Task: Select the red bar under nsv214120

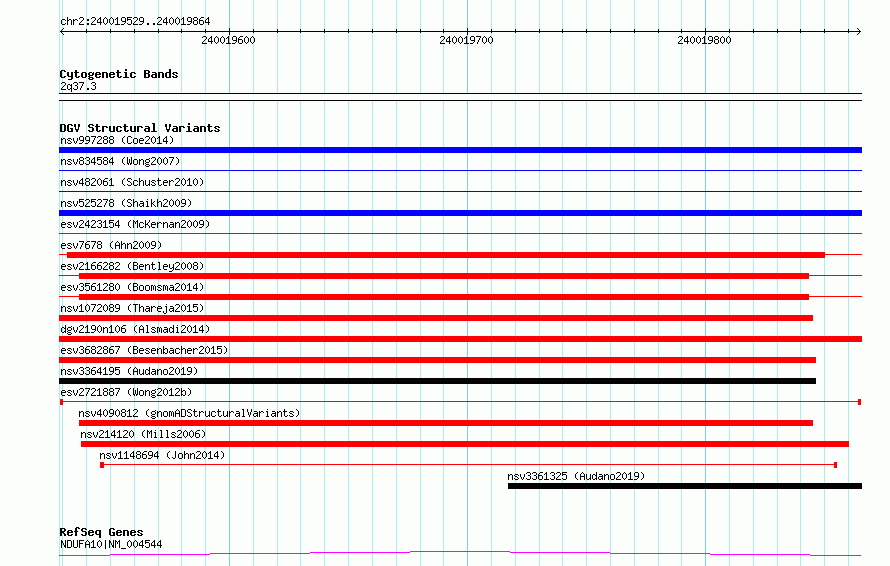Action: coord(465,444)
